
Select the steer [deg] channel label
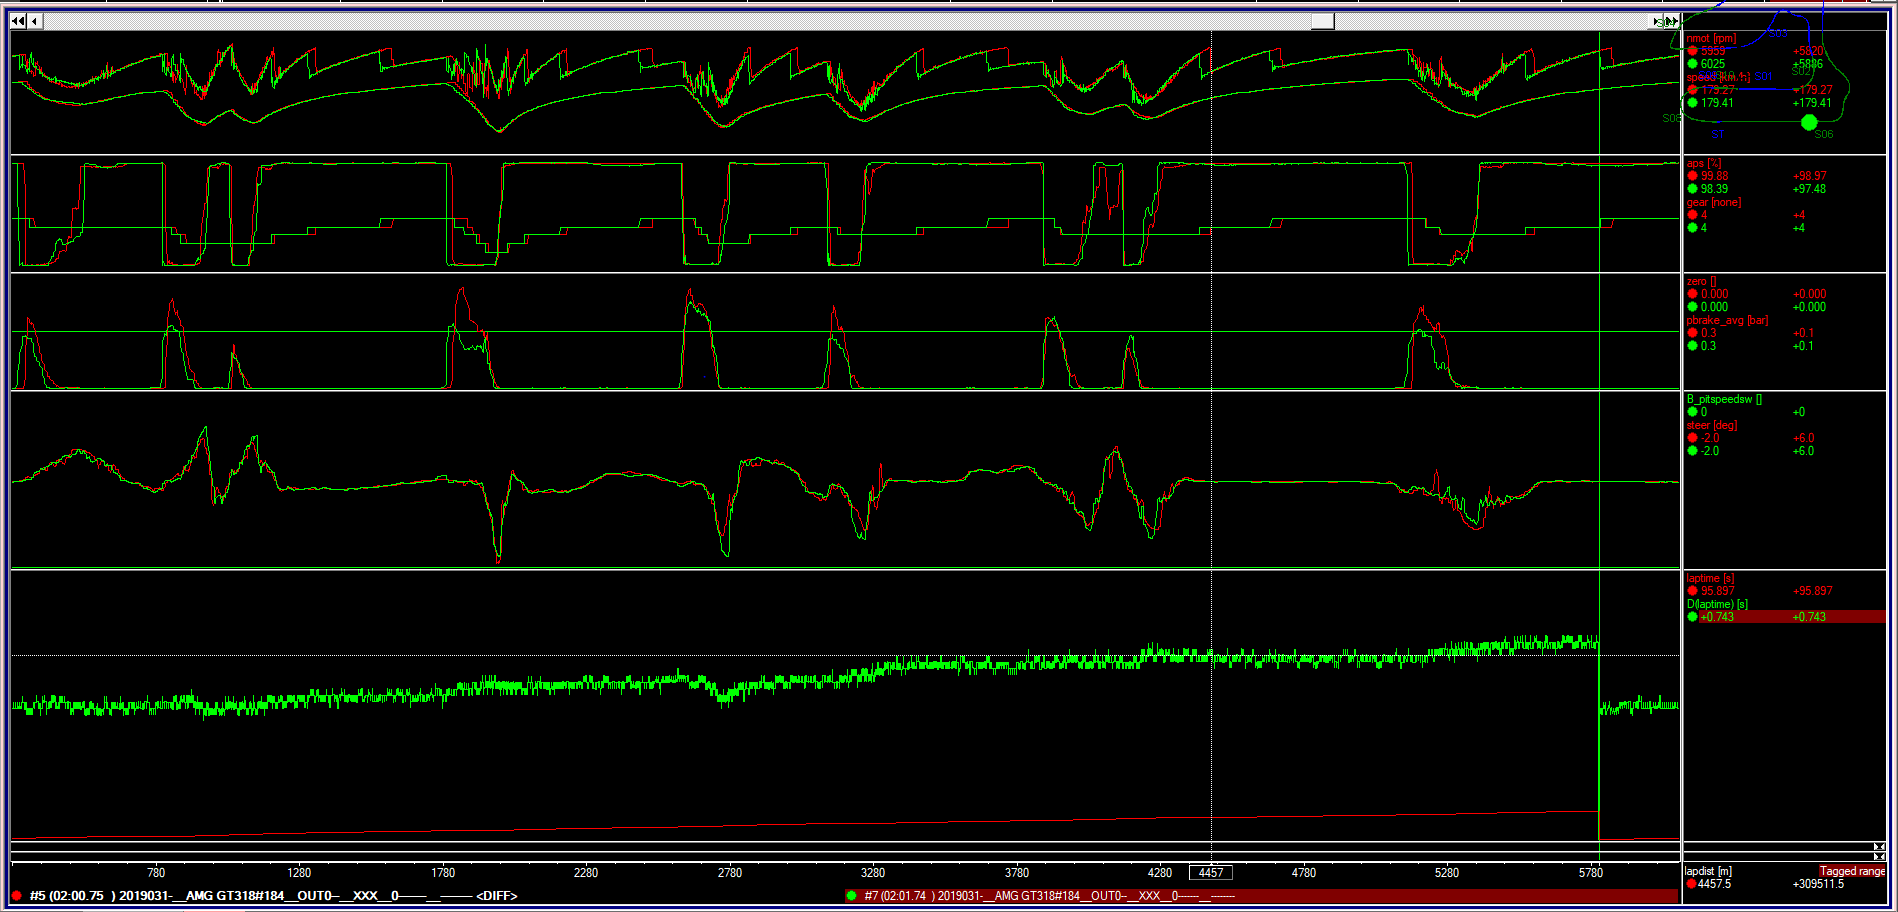[x=1712, y=425]
